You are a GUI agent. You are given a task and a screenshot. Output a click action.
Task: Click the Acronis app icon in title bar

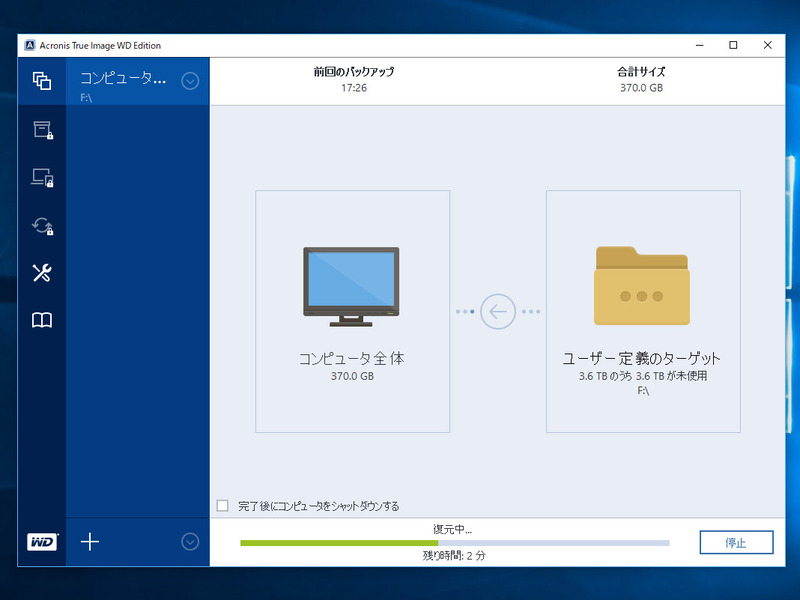[30, 45]
